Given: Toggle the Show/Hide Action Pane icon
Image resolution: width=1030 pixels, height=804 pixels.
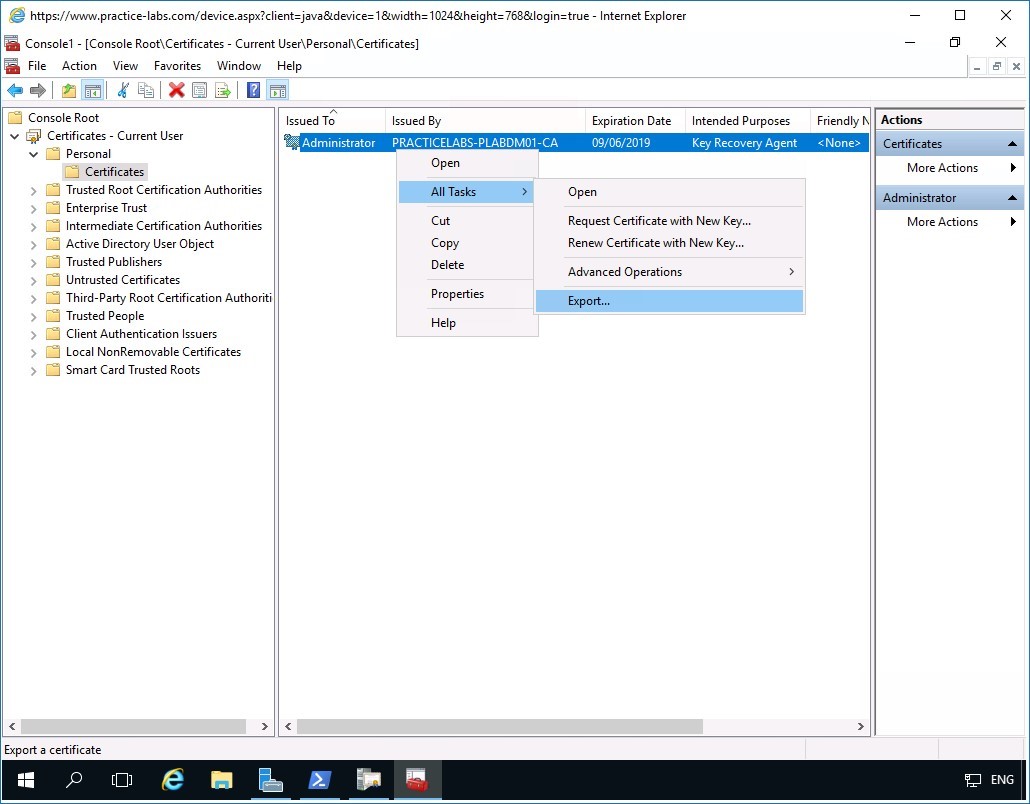Looking at the screenshot, I should 278,91.
